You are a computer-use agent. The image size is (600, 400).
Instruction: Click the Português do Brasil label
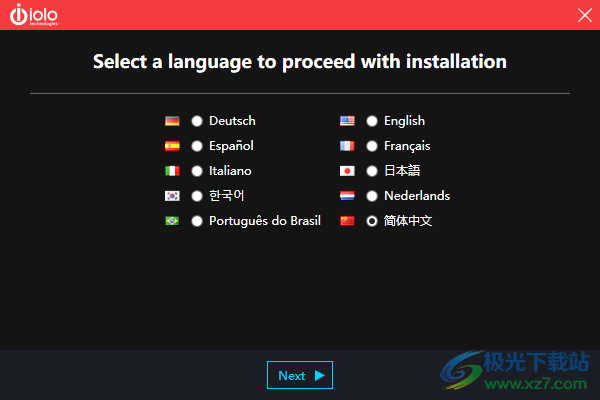265,221
